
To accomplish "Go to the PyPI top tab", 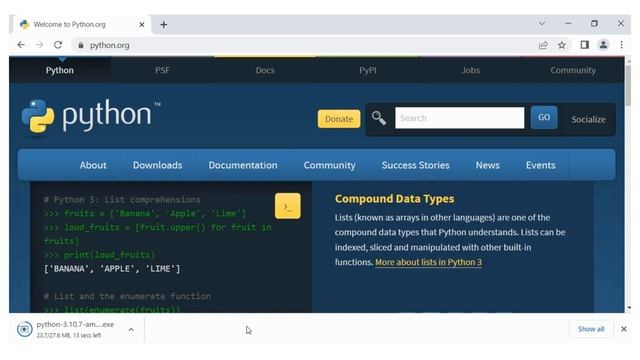I will click(x=368, y=70).
